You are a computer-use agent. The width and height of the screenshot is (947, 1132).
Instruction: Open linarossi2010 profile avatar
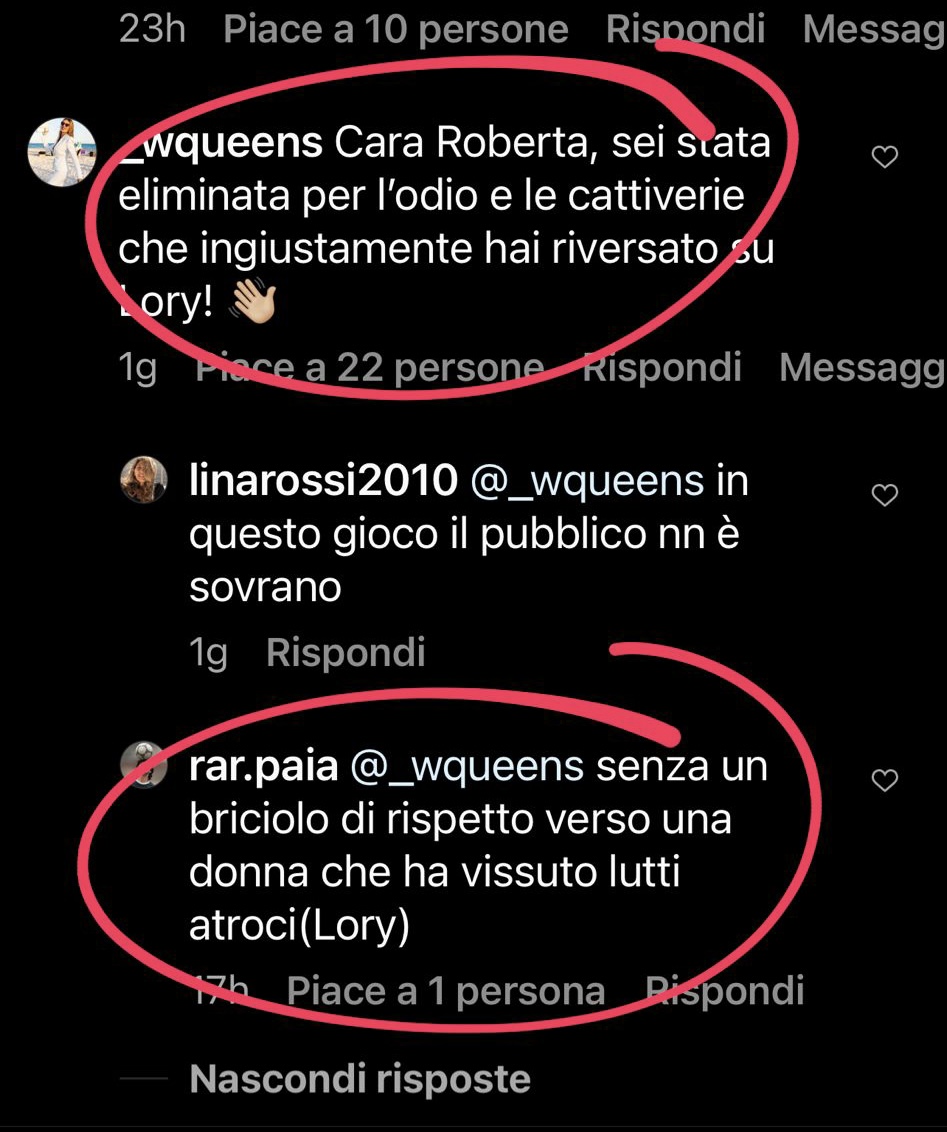[144, 479]
